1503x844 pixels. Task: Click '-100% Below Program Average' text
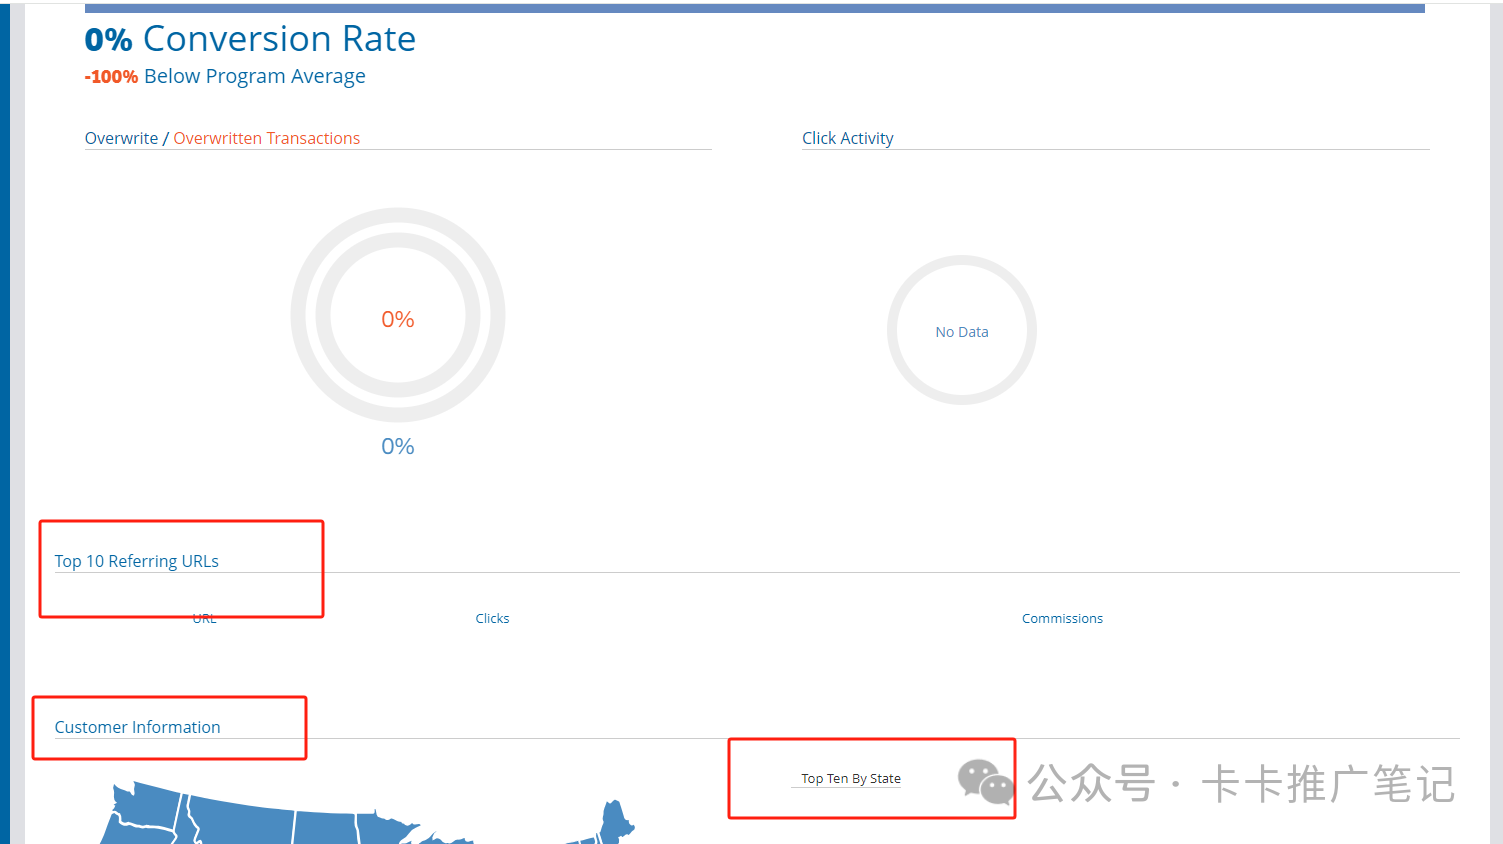pyautogui.click(x=225, y=76)
